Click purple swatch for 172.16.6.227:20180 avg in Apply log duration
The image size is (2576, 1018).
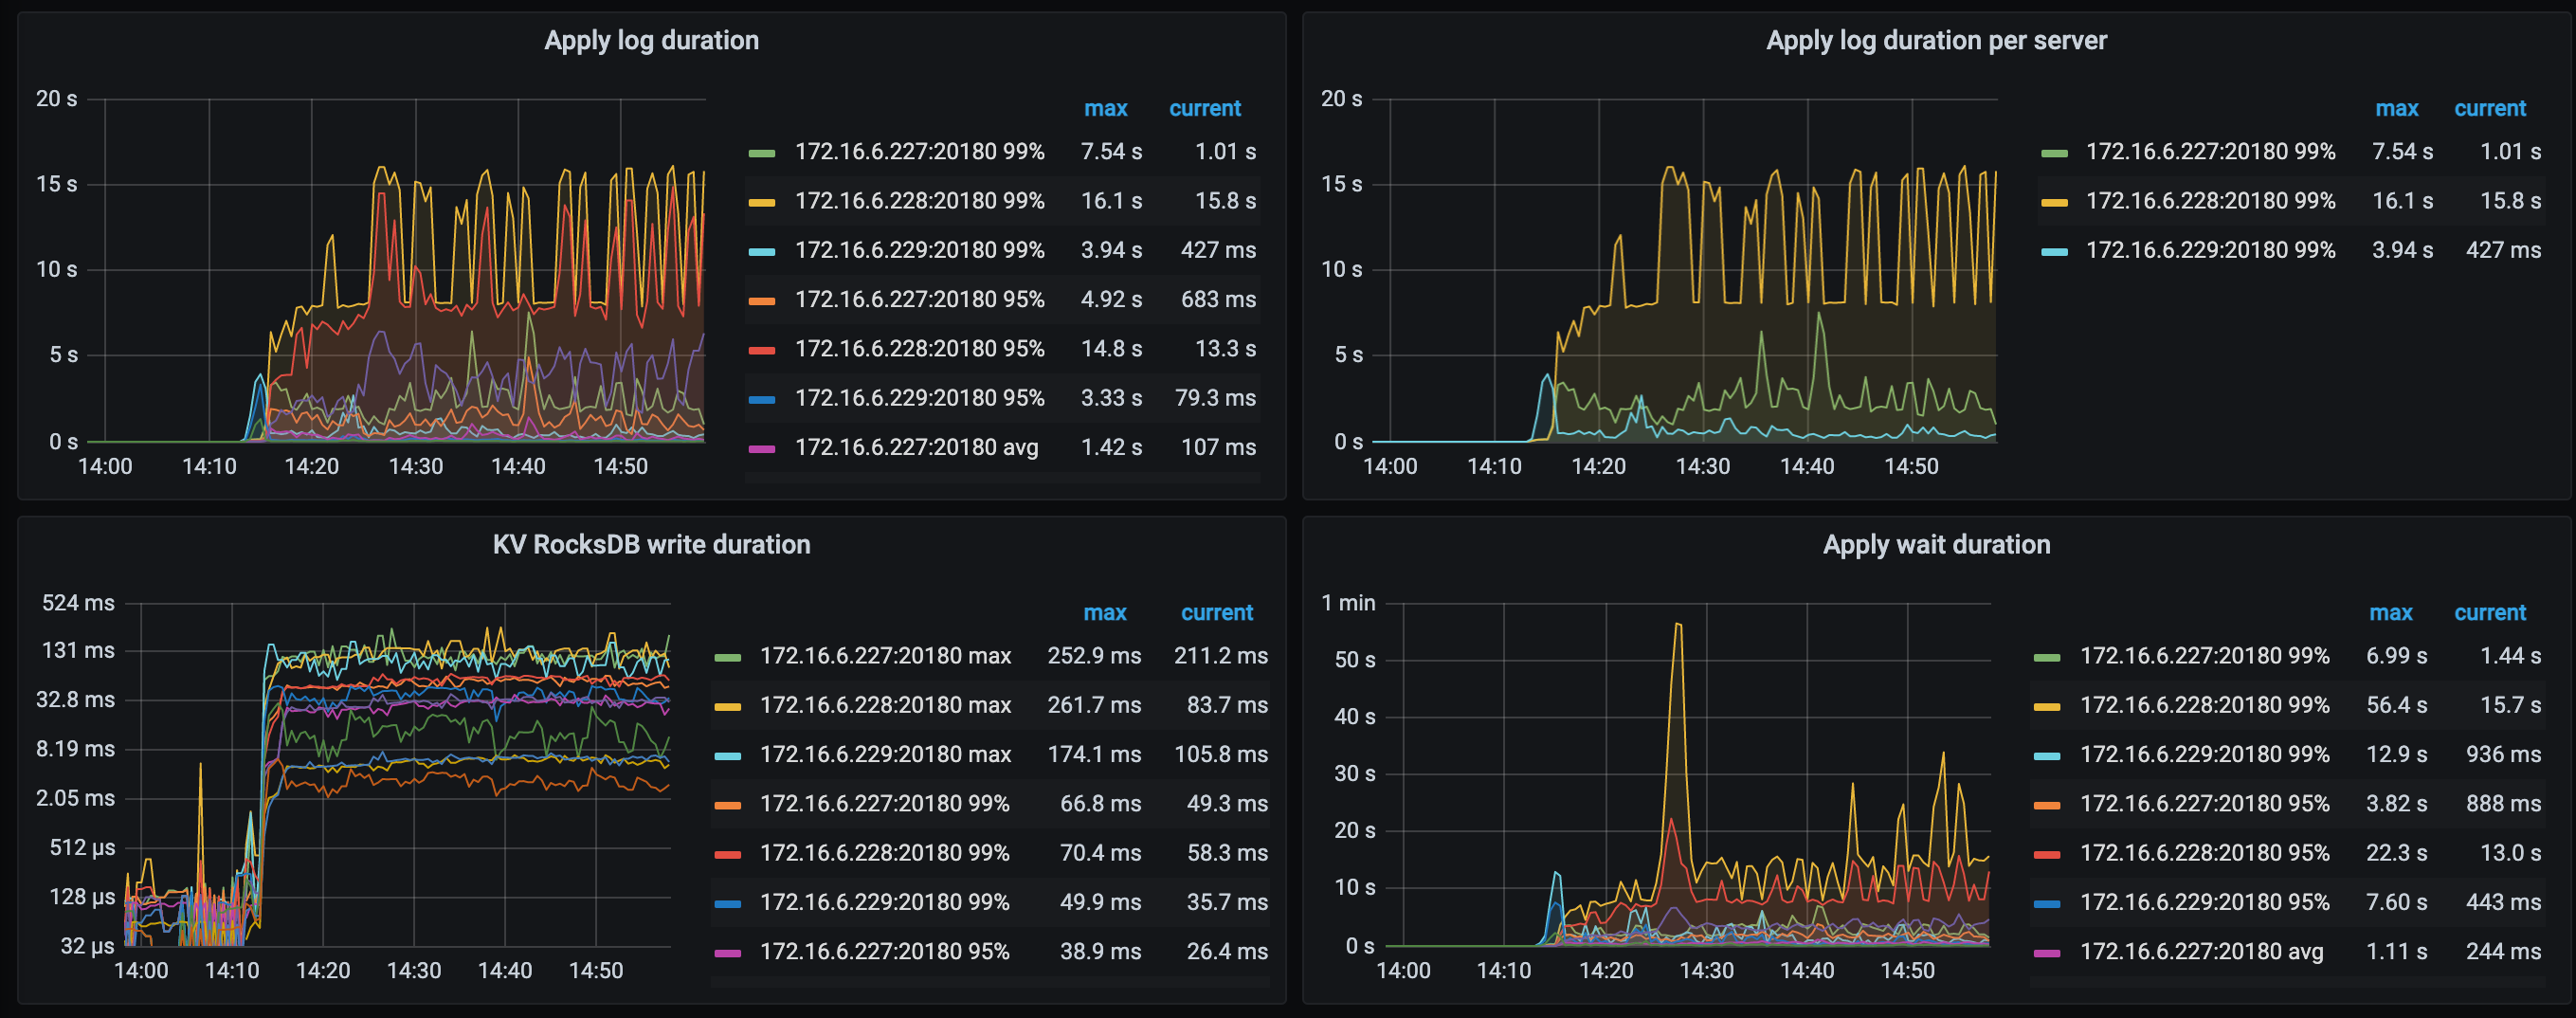[x=762, y=449]
